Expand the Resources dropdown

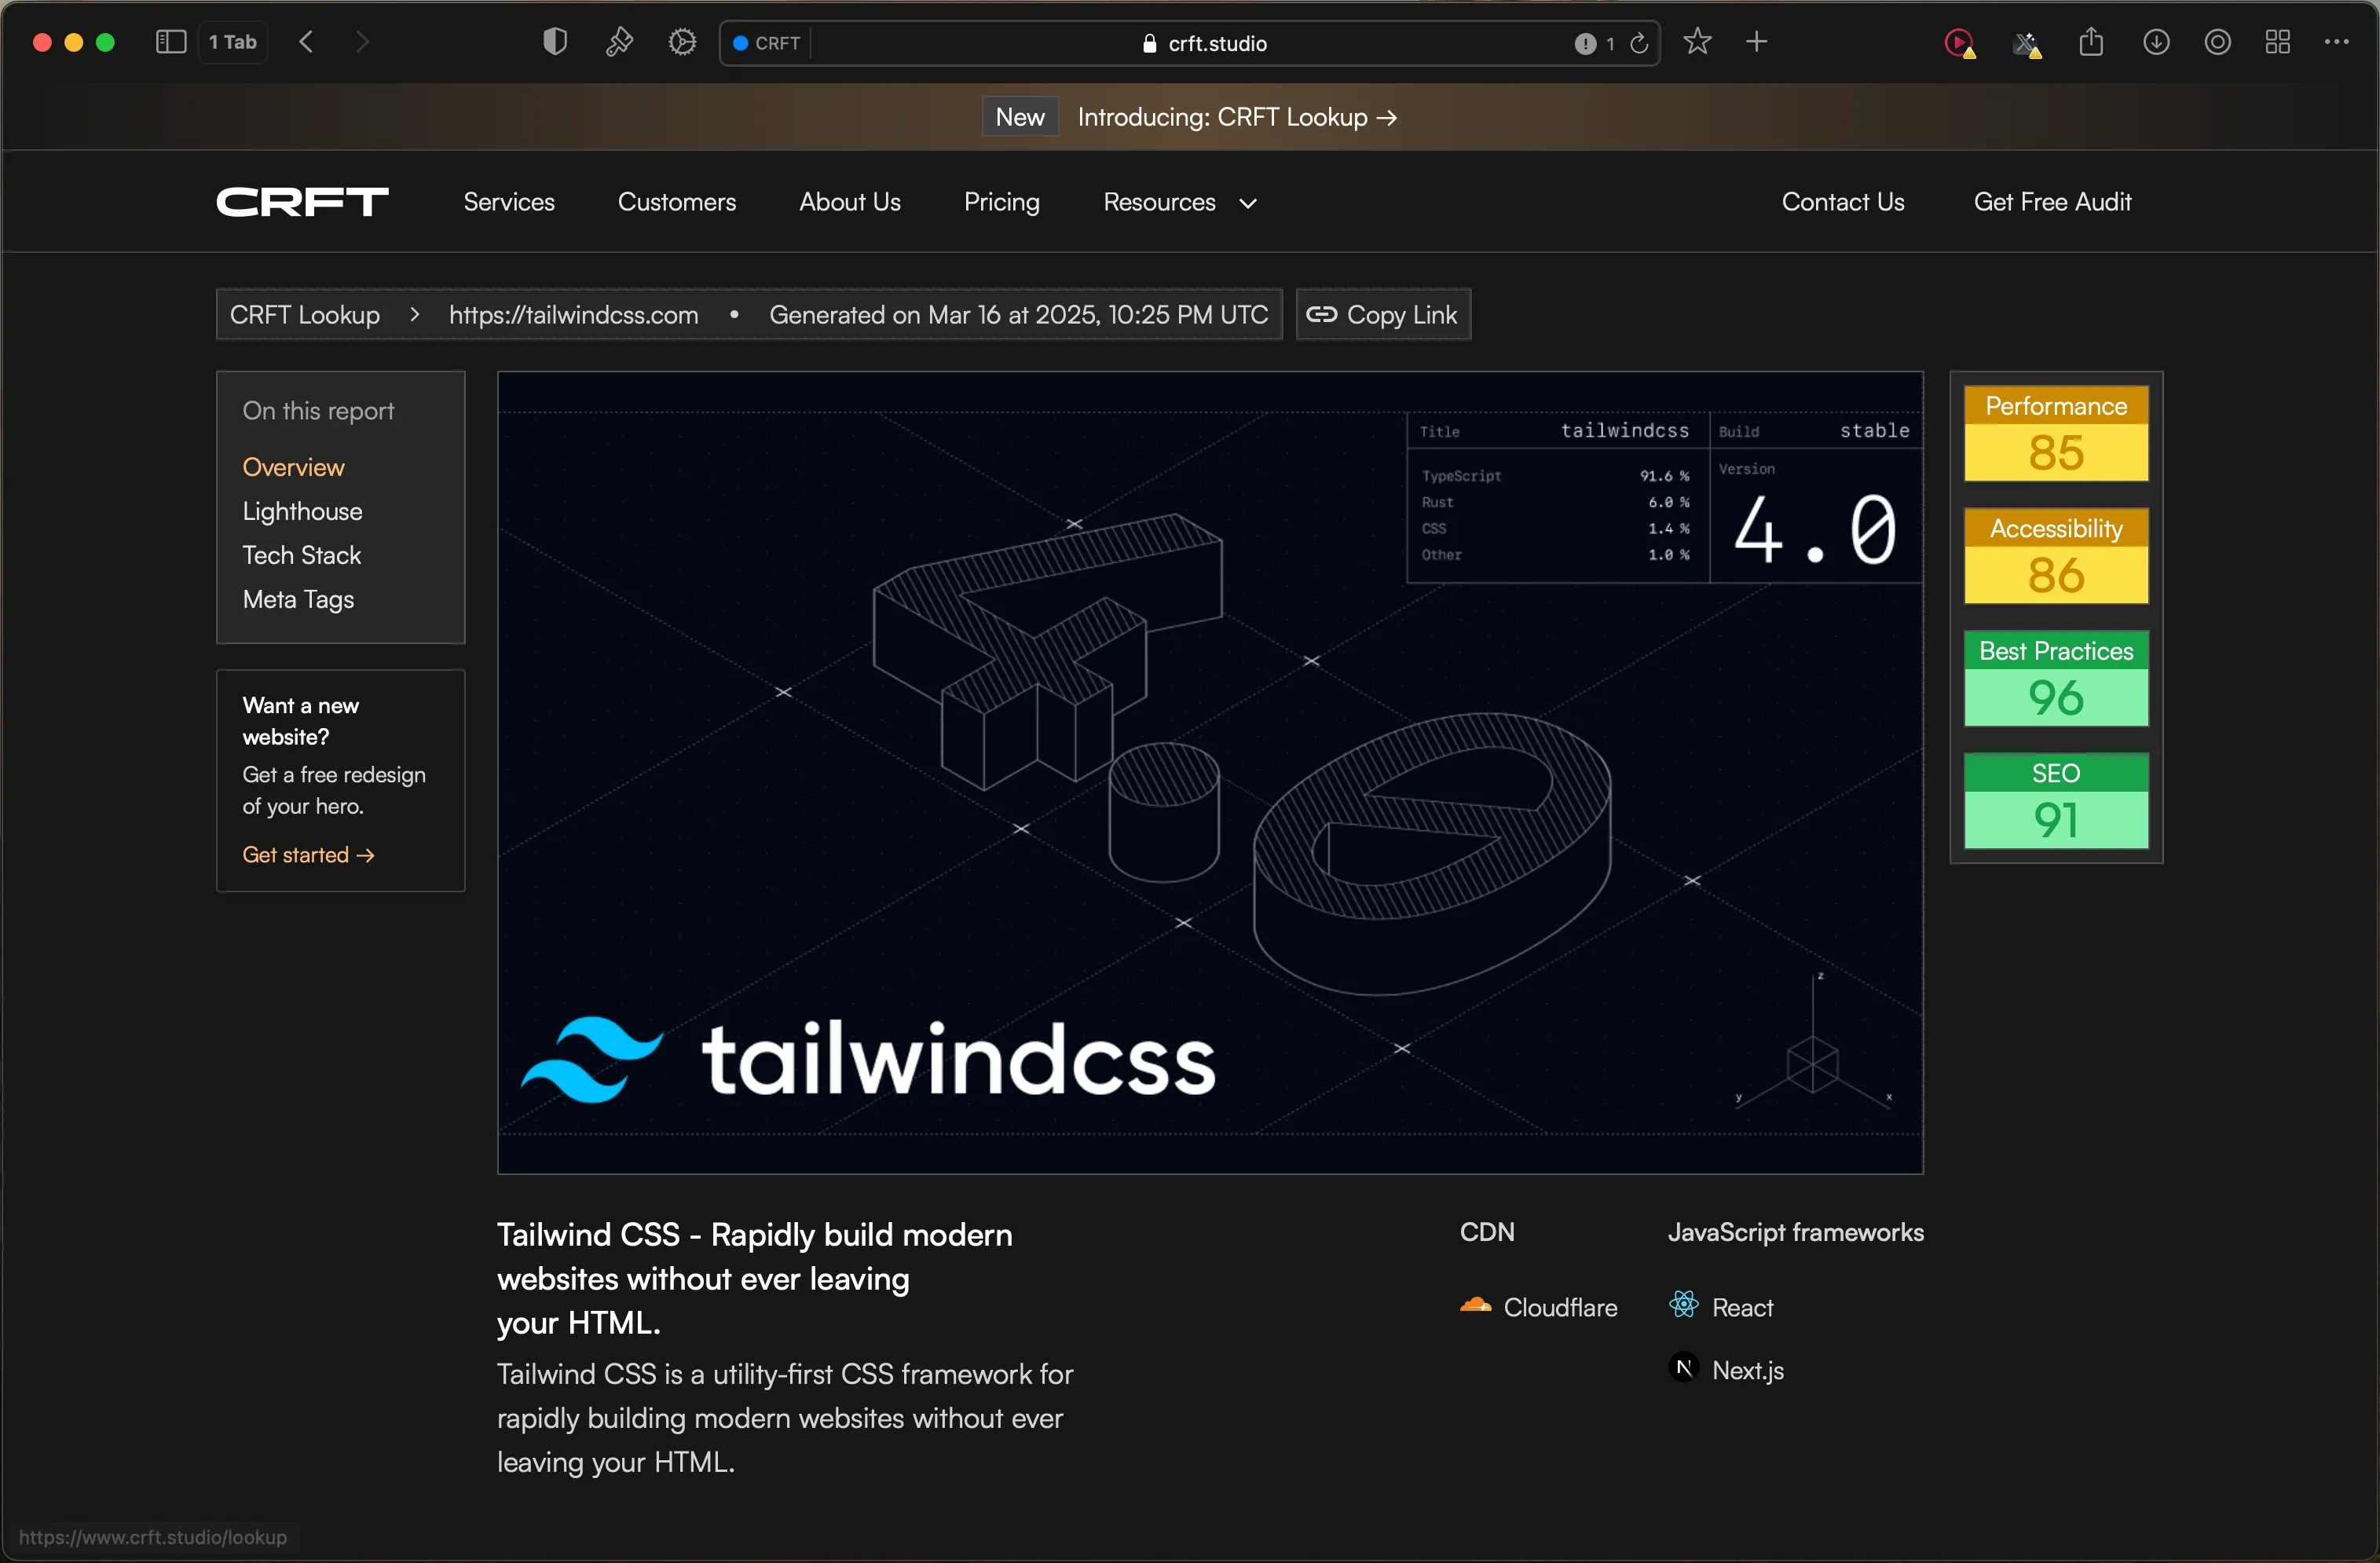pyautogui.click(x=1180, y=202)
